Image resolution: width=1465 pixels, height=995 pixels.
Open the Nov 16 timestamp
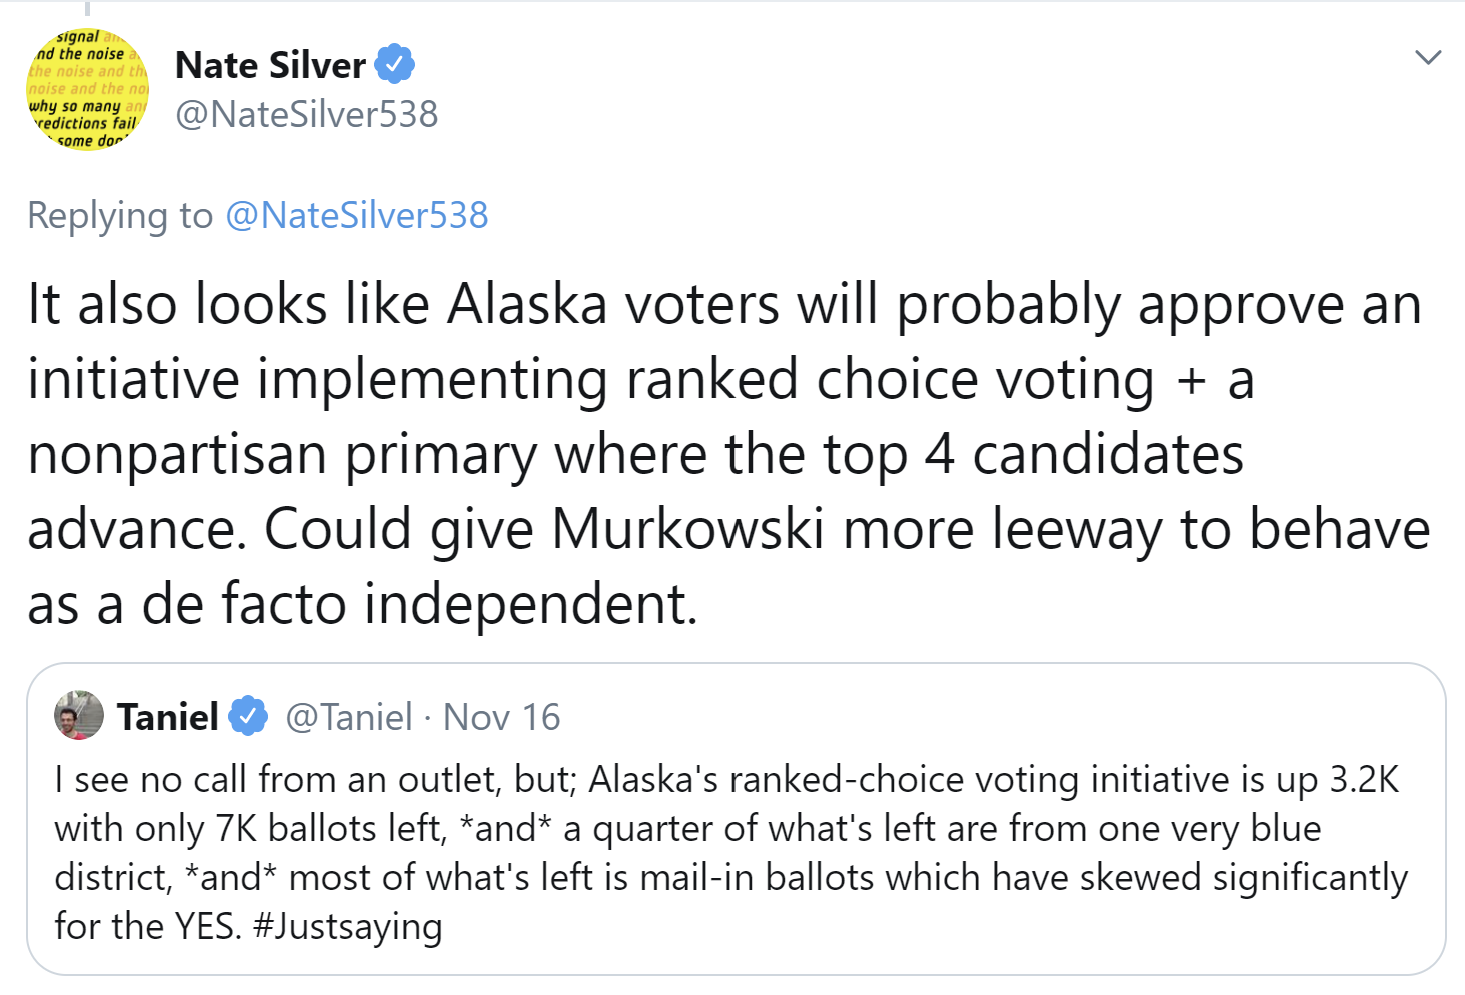coord(501,717)
